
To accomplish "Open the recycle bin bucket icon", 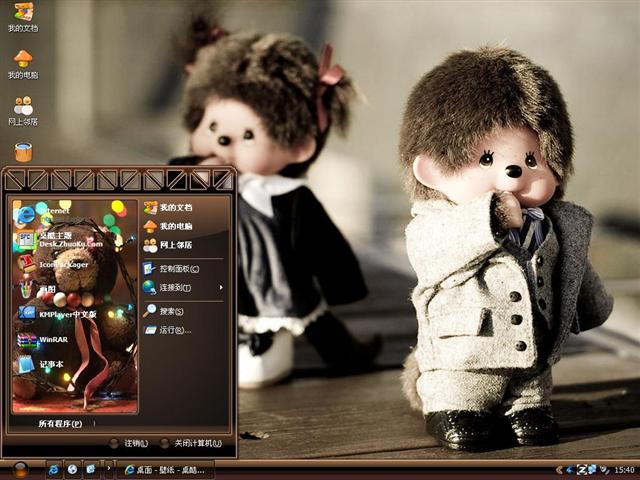I will click(x=22, y=152).
